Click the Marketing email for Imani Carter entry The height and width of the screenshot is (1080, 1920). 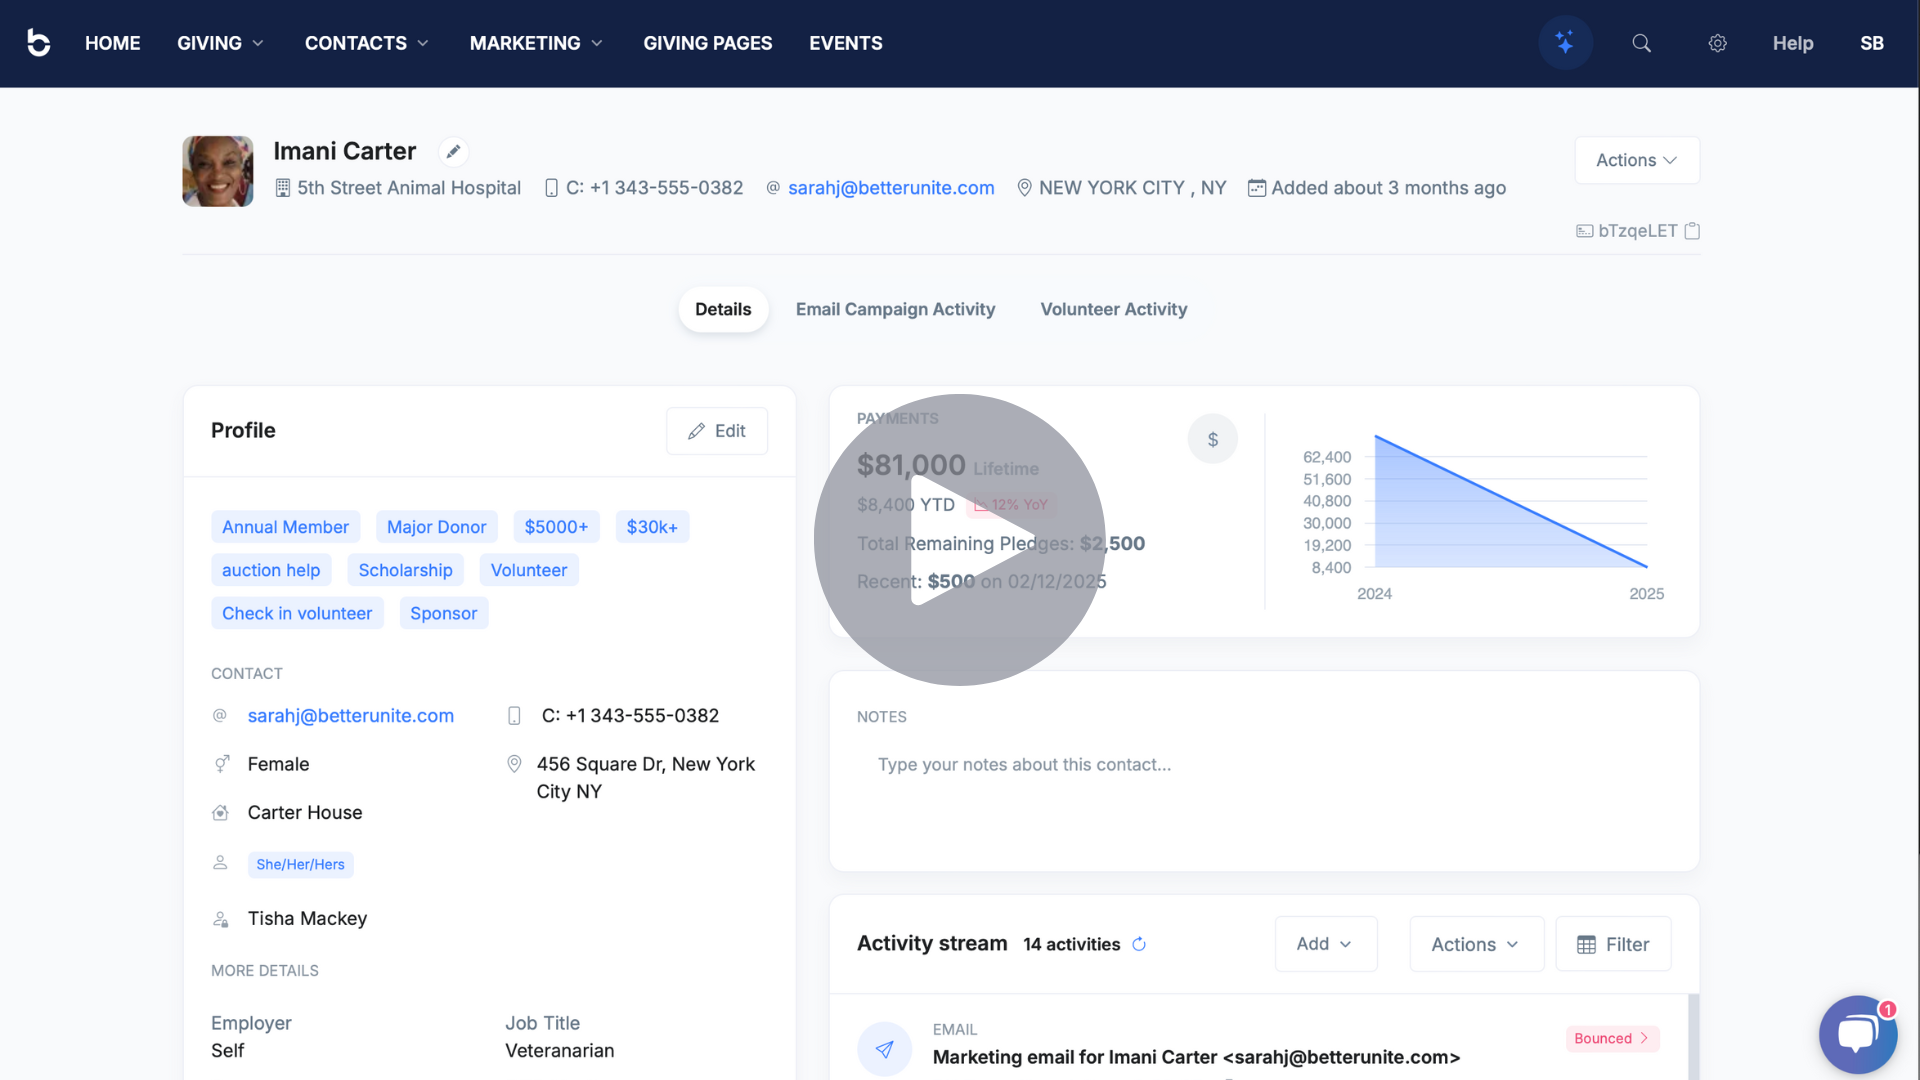click(x=1196, y=1057)
